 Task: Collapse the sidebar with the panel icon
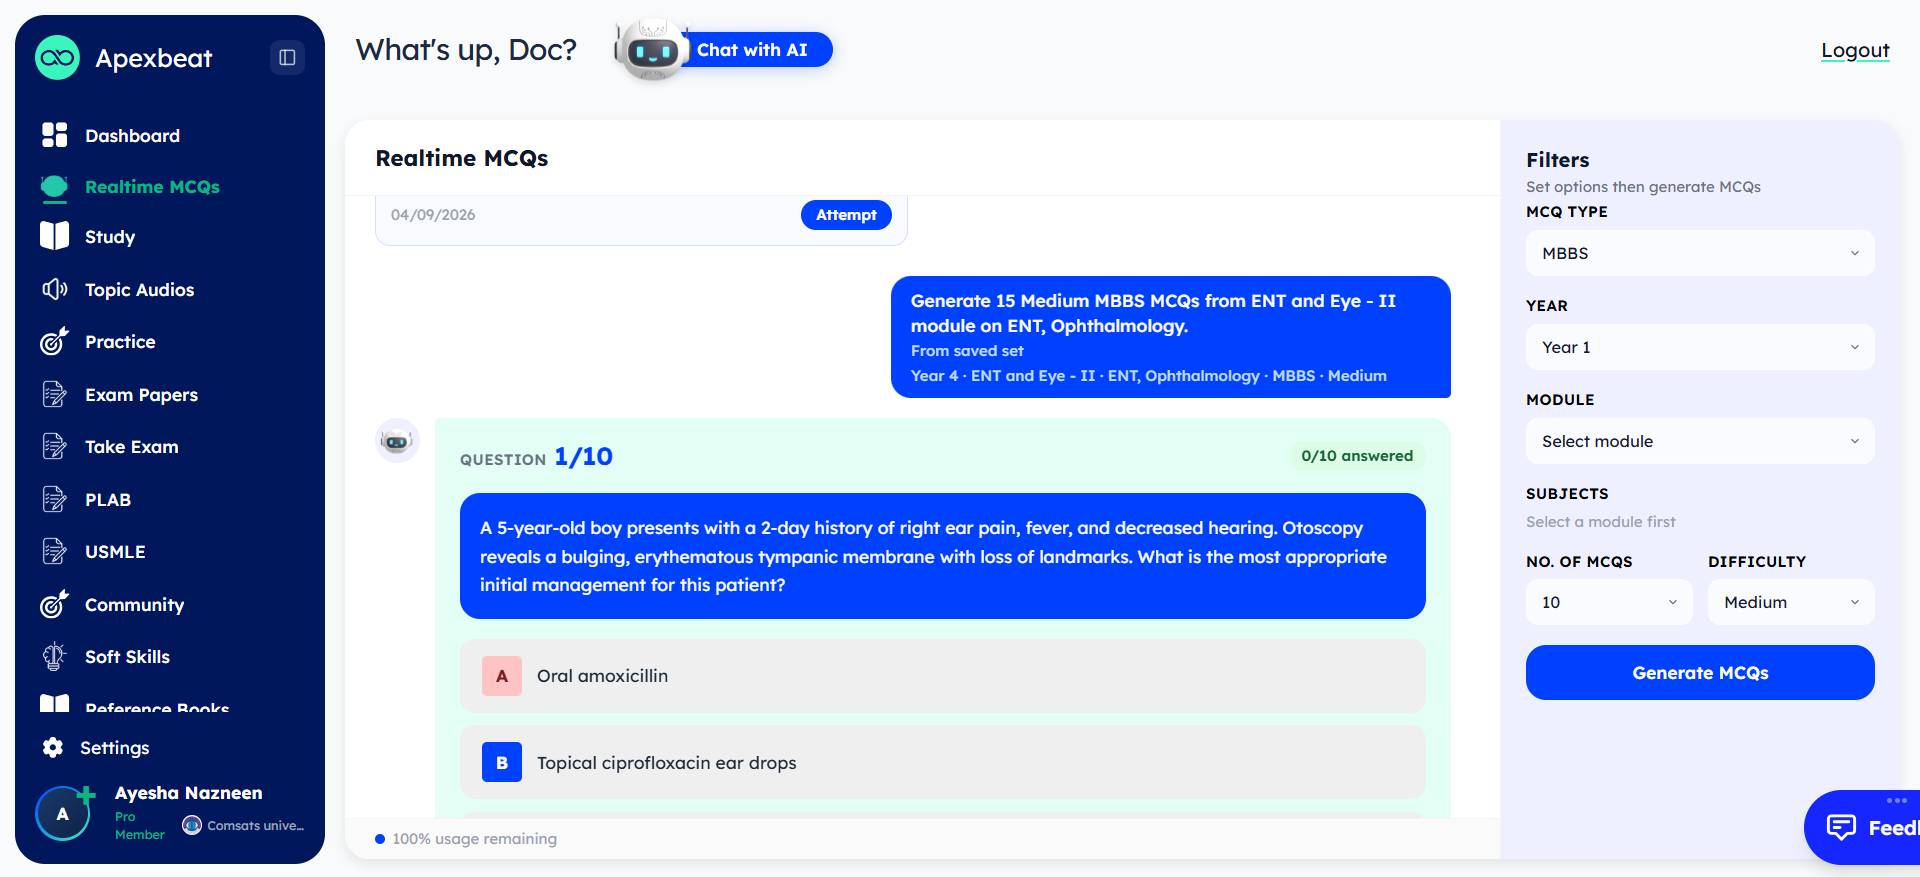coord(287,58)
